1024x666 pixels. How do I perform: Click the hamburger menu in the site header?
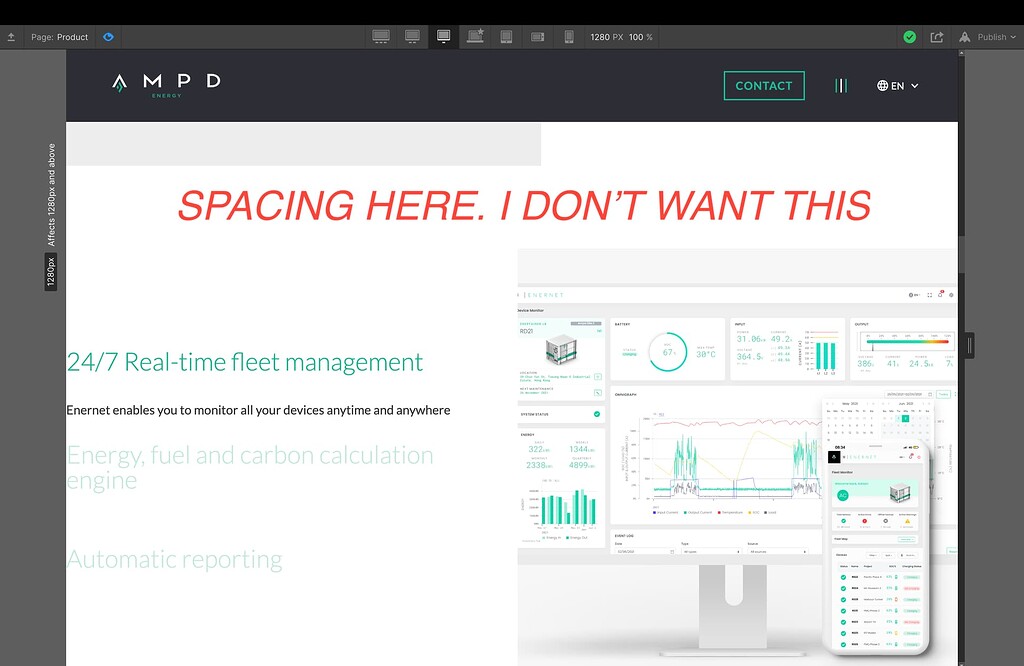840,85
